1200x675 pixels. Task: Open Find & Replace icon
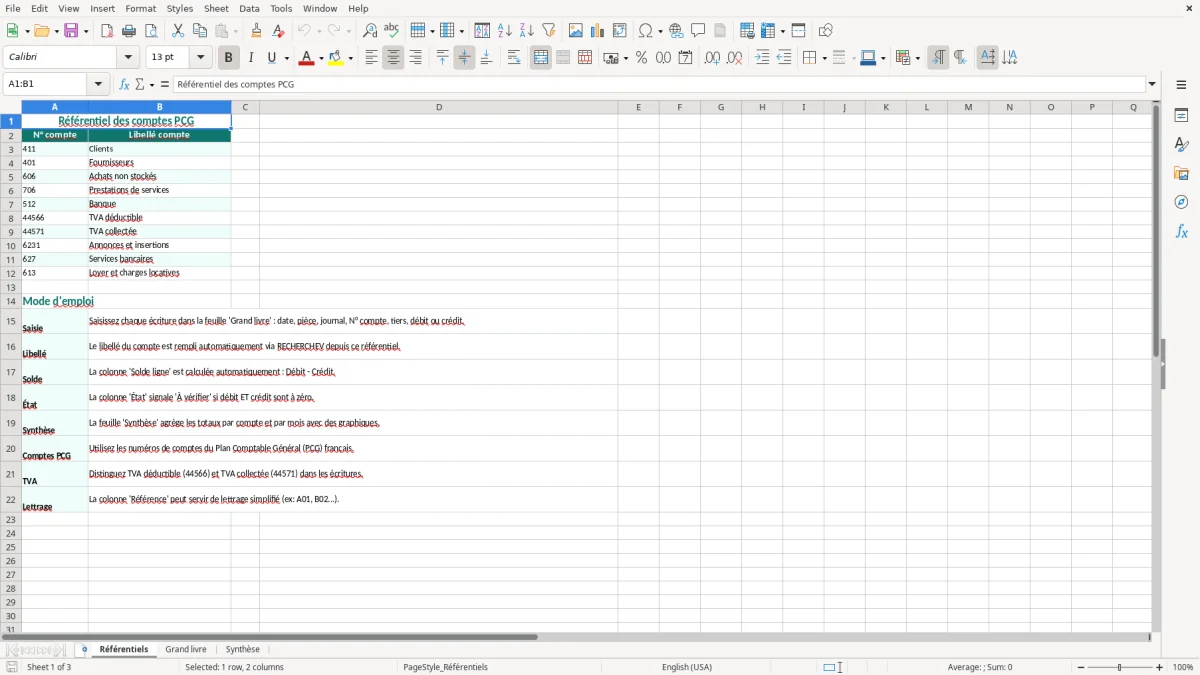[370, 31]
